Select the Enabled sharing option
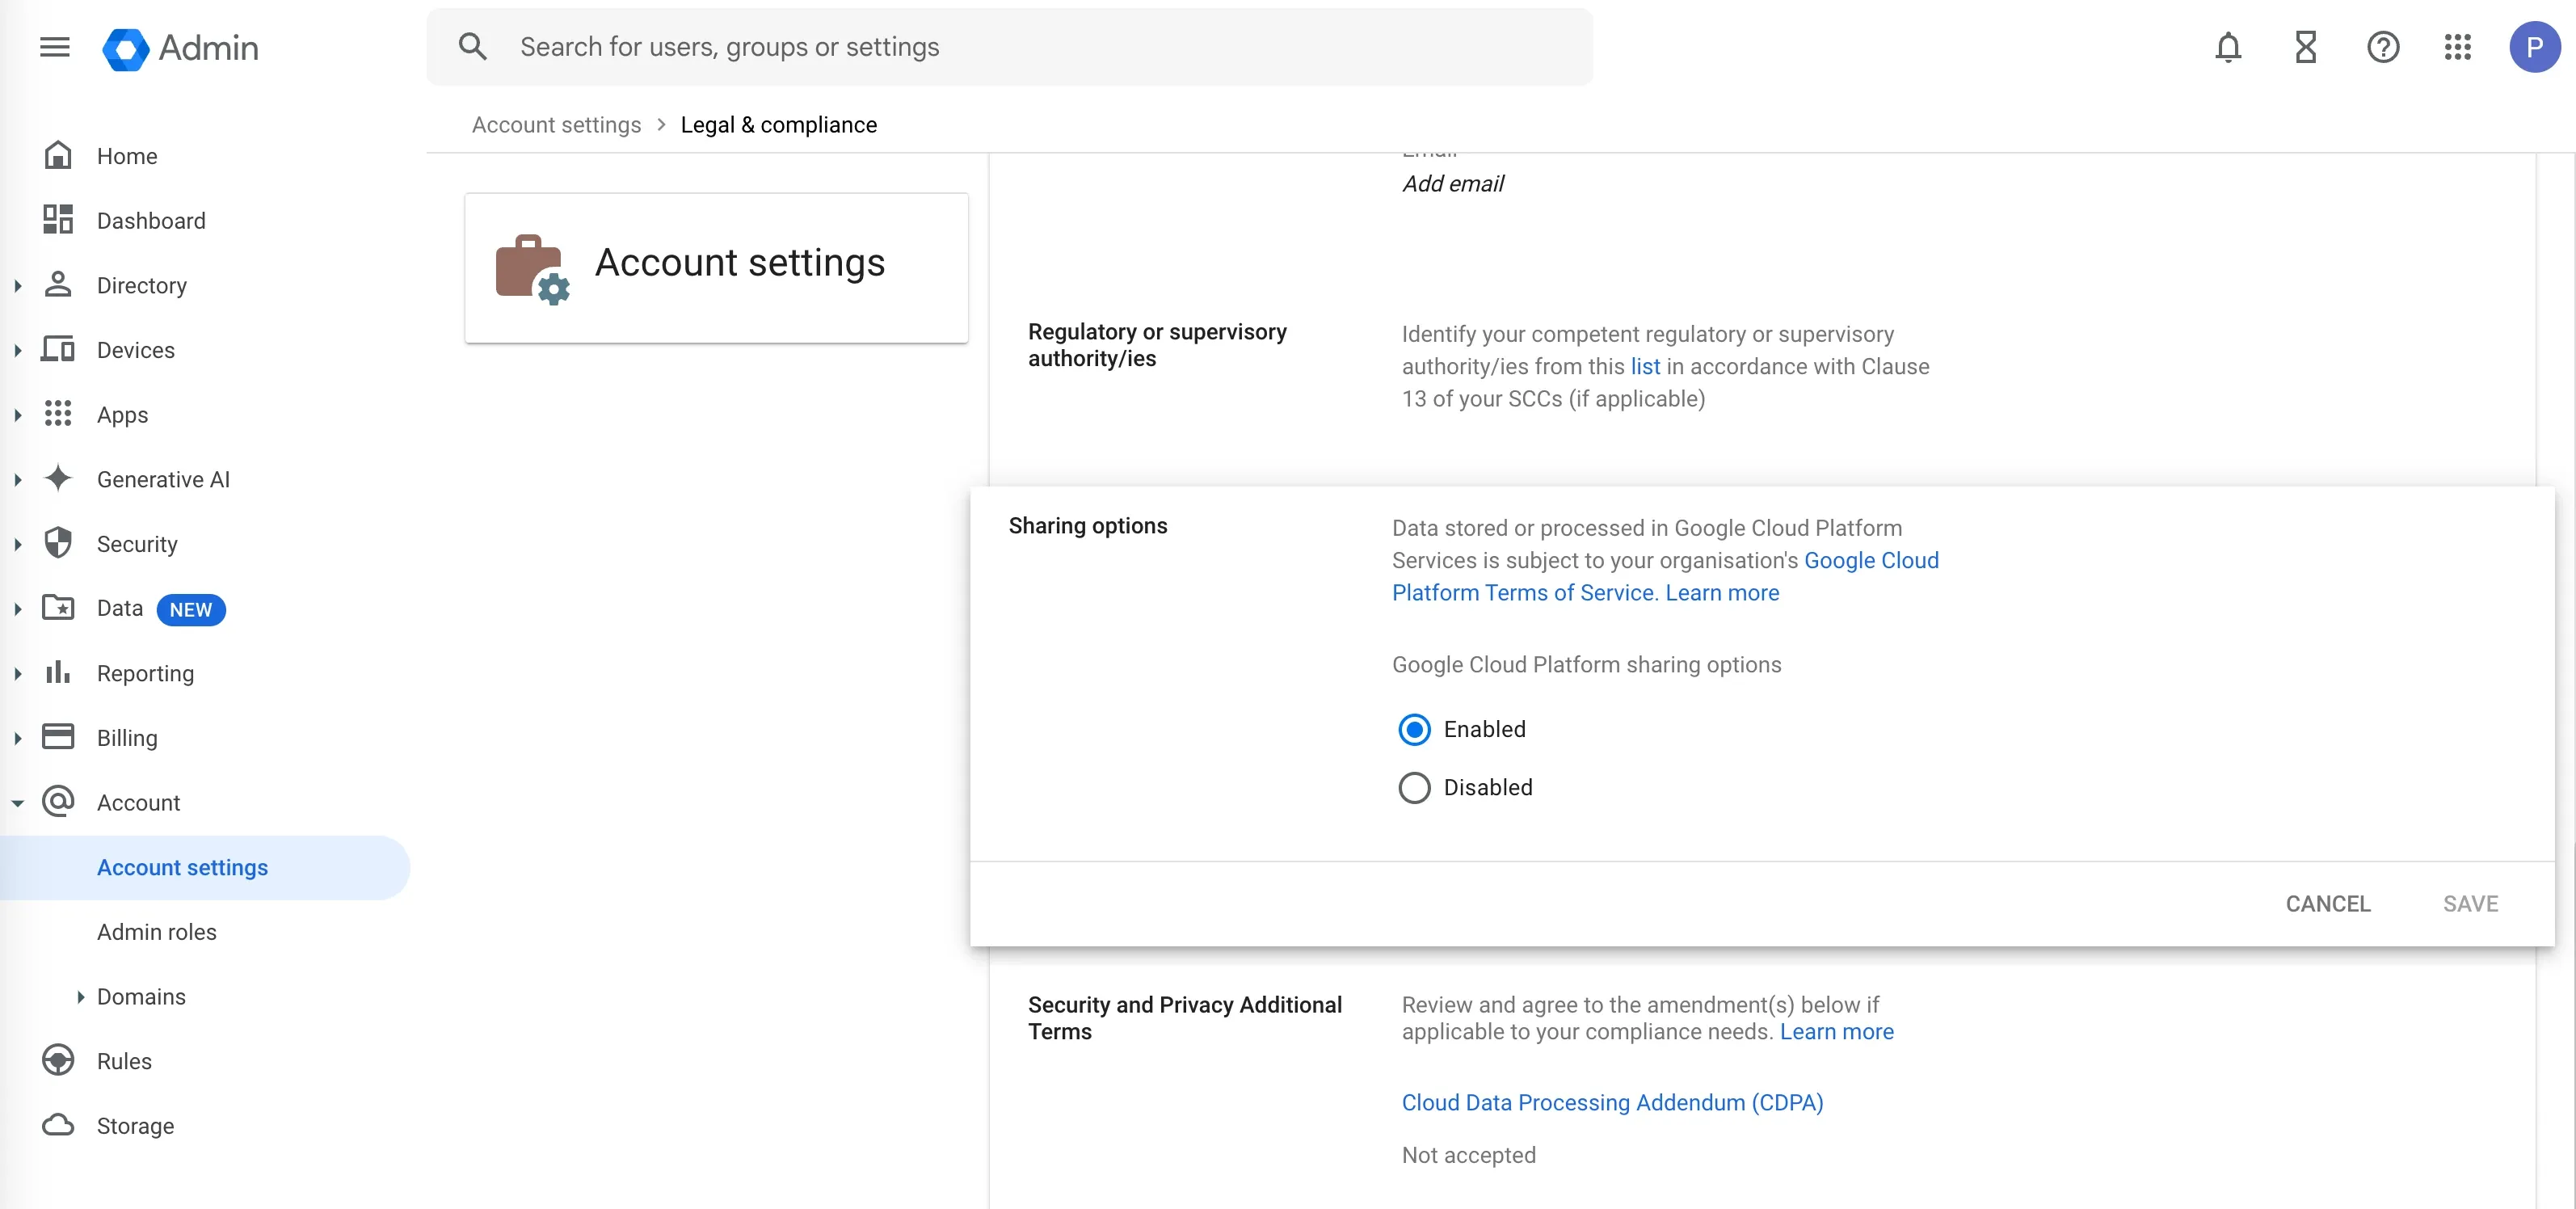This screenshot has height=1209, width=2576. (x=1414, y=729)
